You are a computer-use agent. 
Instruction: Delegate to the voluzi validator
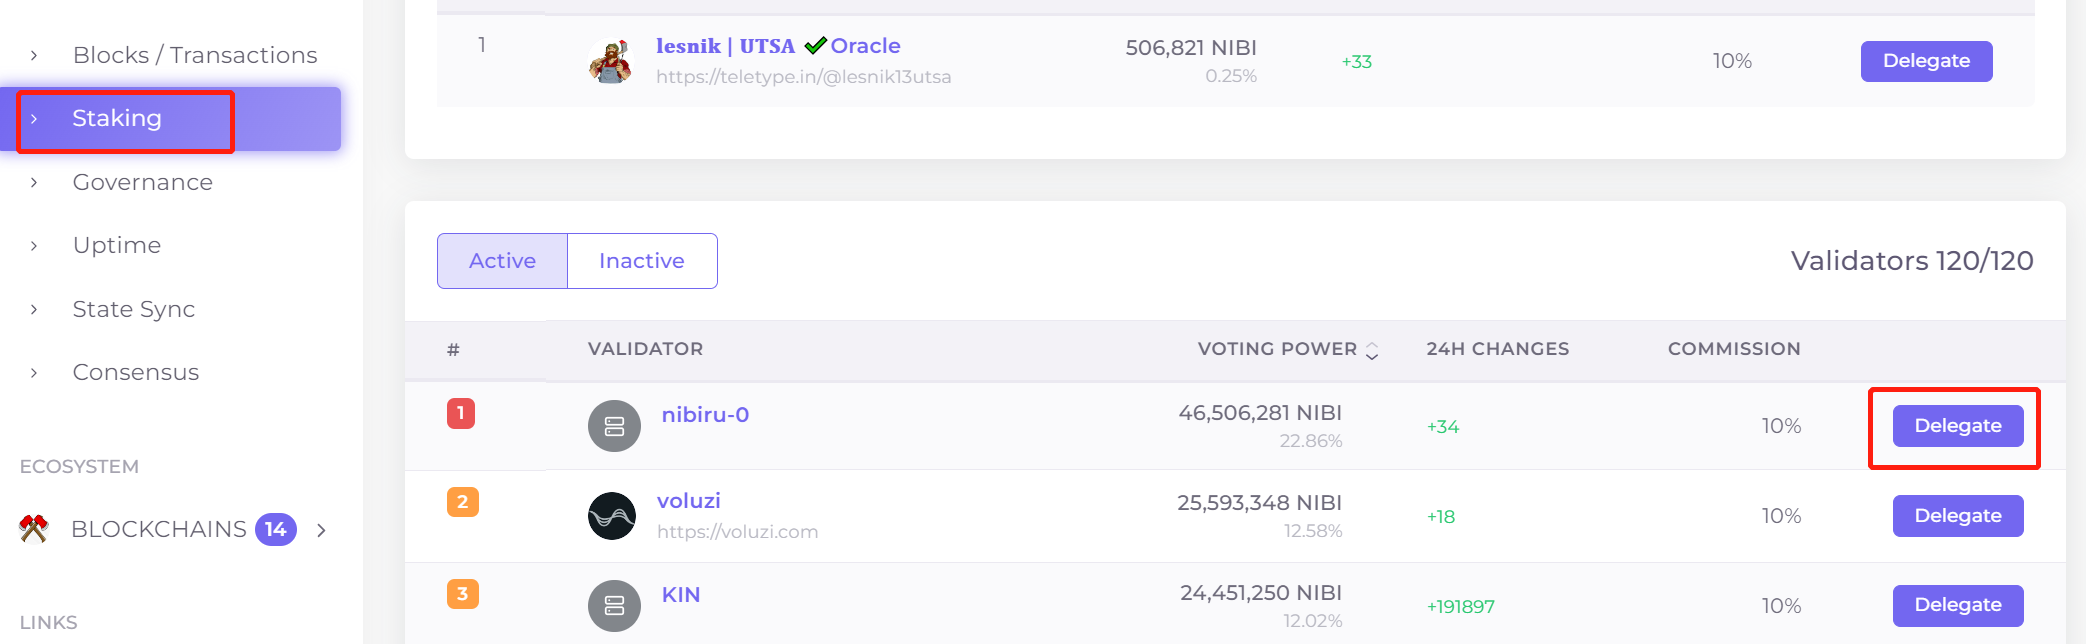point(1957,516)
